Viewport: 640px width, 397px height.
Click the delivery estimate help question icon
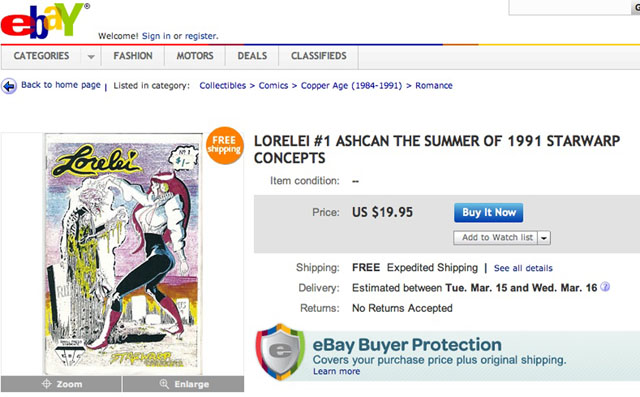(605, 287)
